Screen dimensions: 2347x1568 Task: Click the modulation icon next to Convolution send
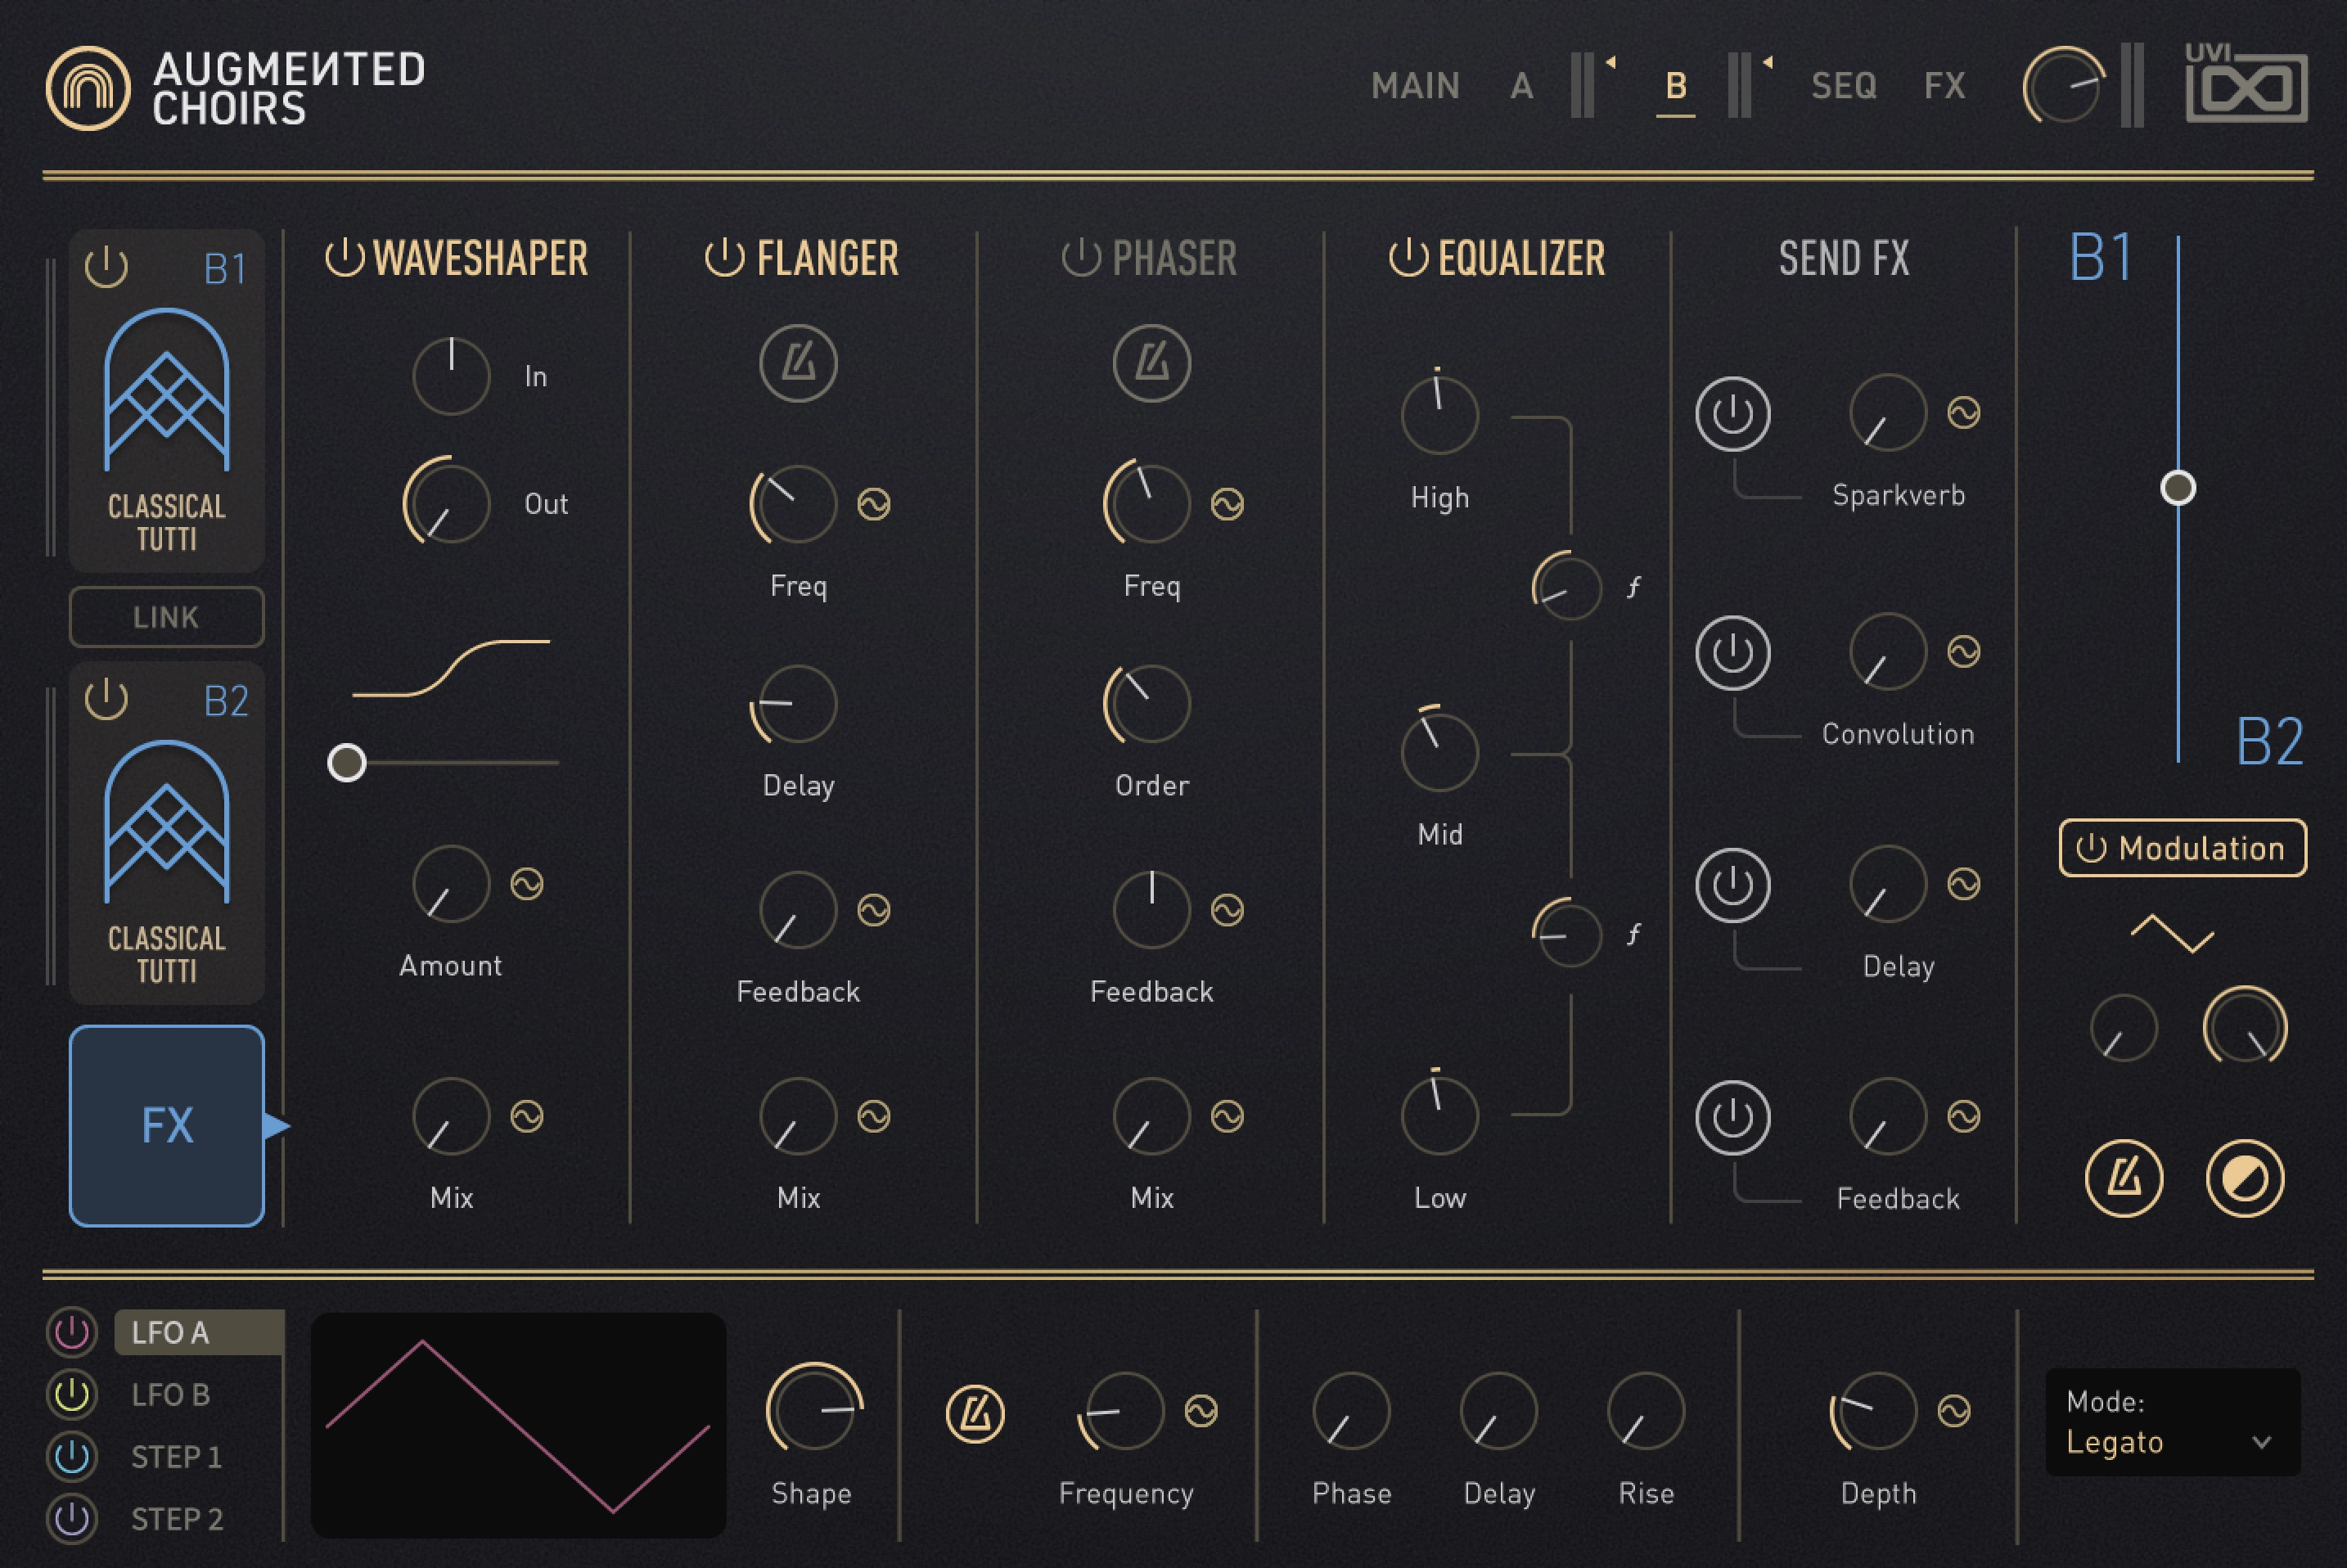tap(1964, 651)
